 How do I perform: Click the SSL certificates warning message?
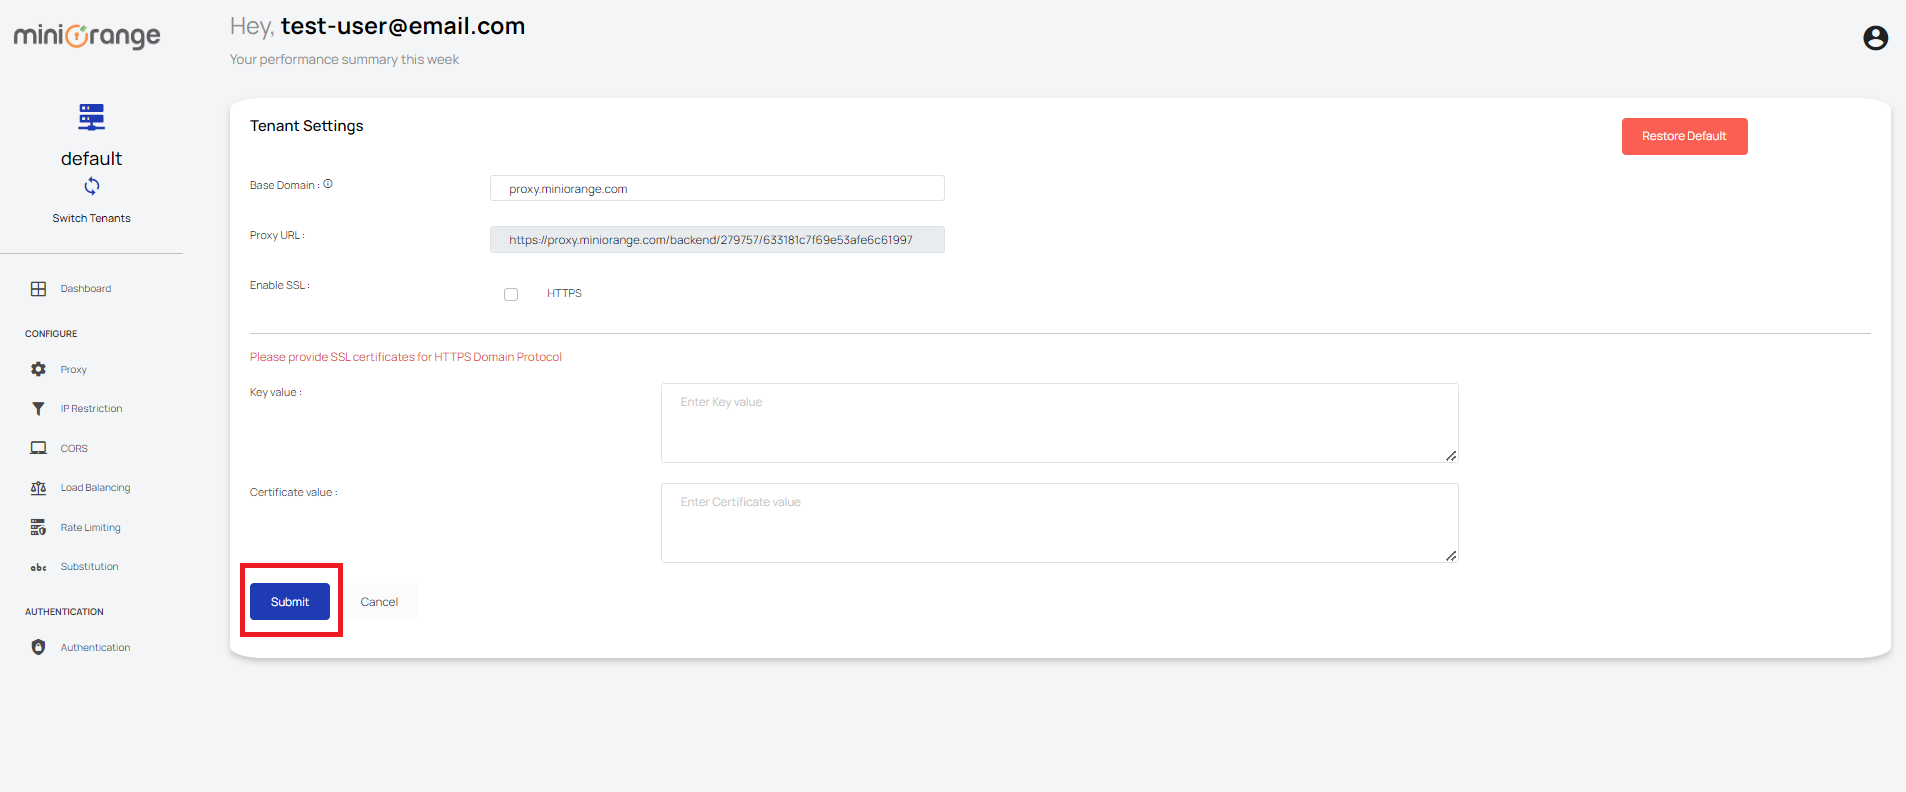click(406, 357)
